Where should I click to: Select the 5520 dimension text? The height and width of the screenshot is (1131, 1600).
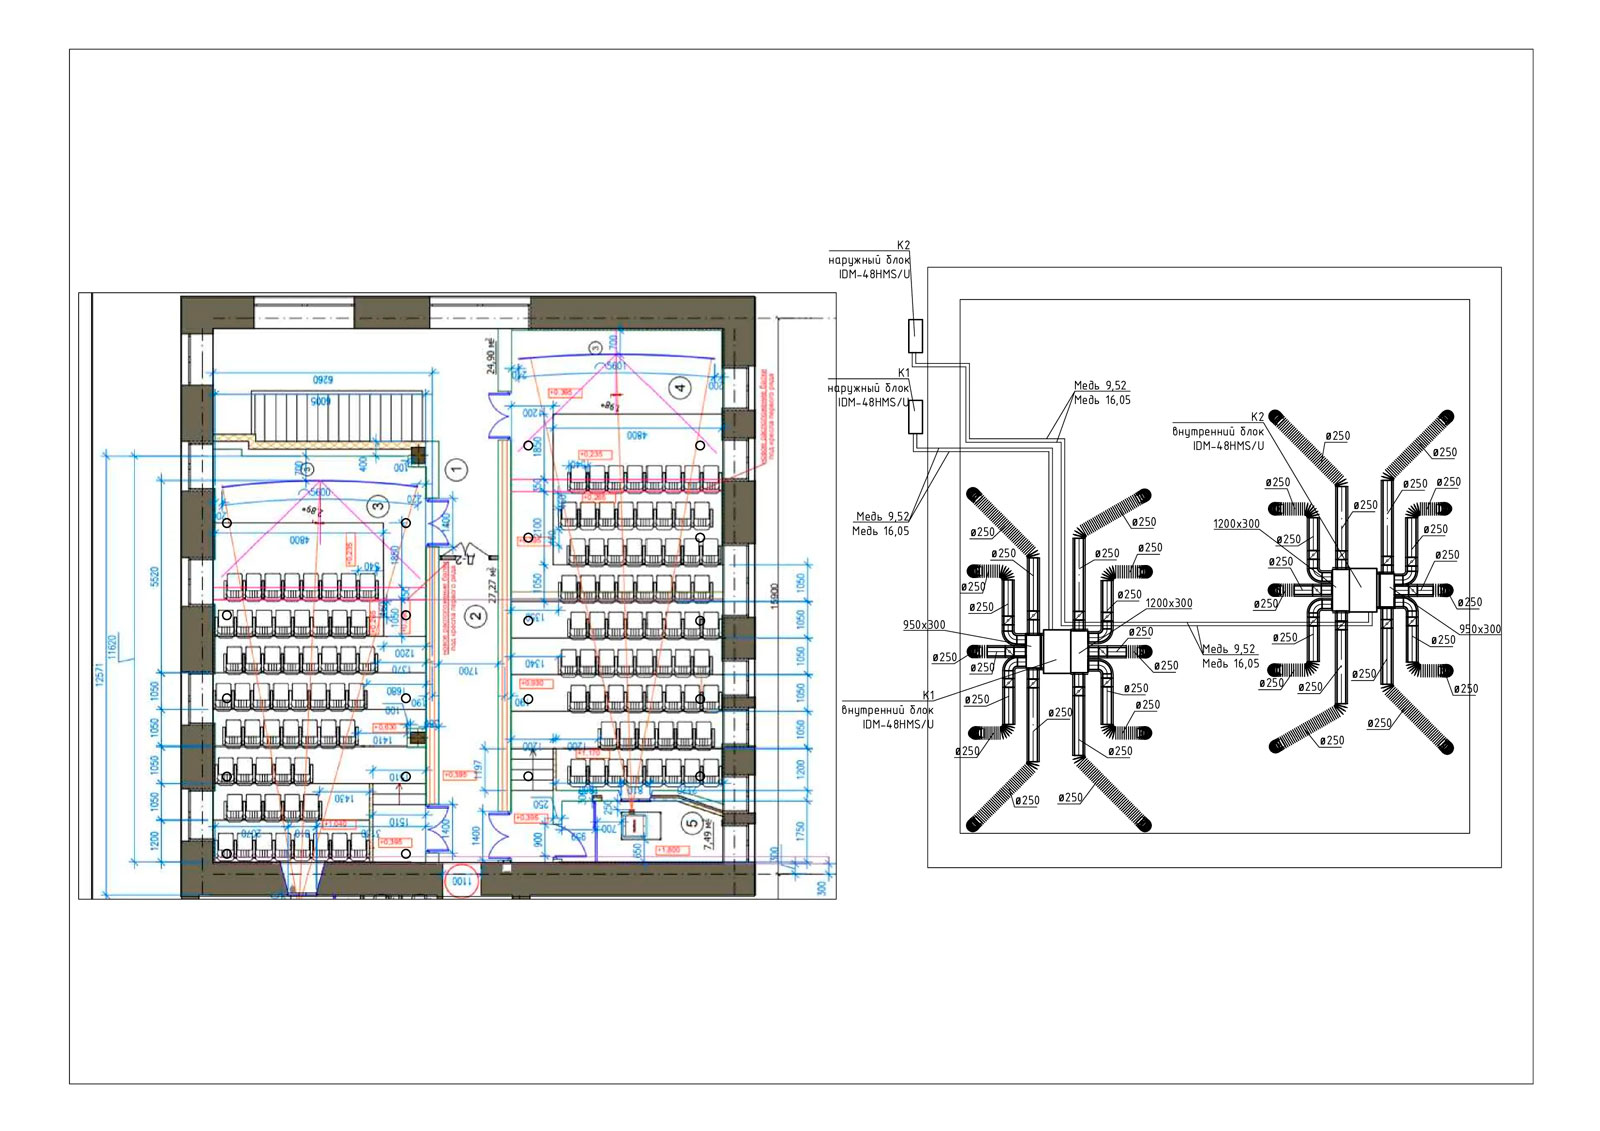[x=155, y=577]
